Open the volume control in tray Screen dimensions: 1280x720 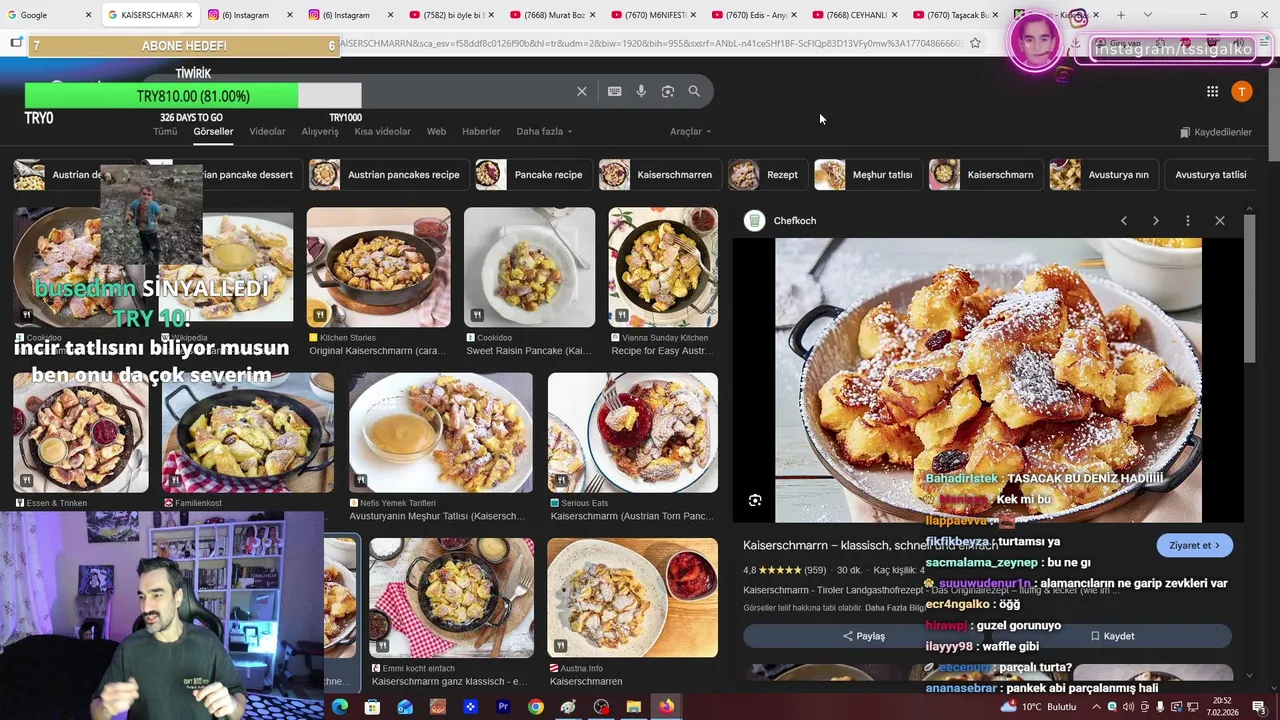1128,707
